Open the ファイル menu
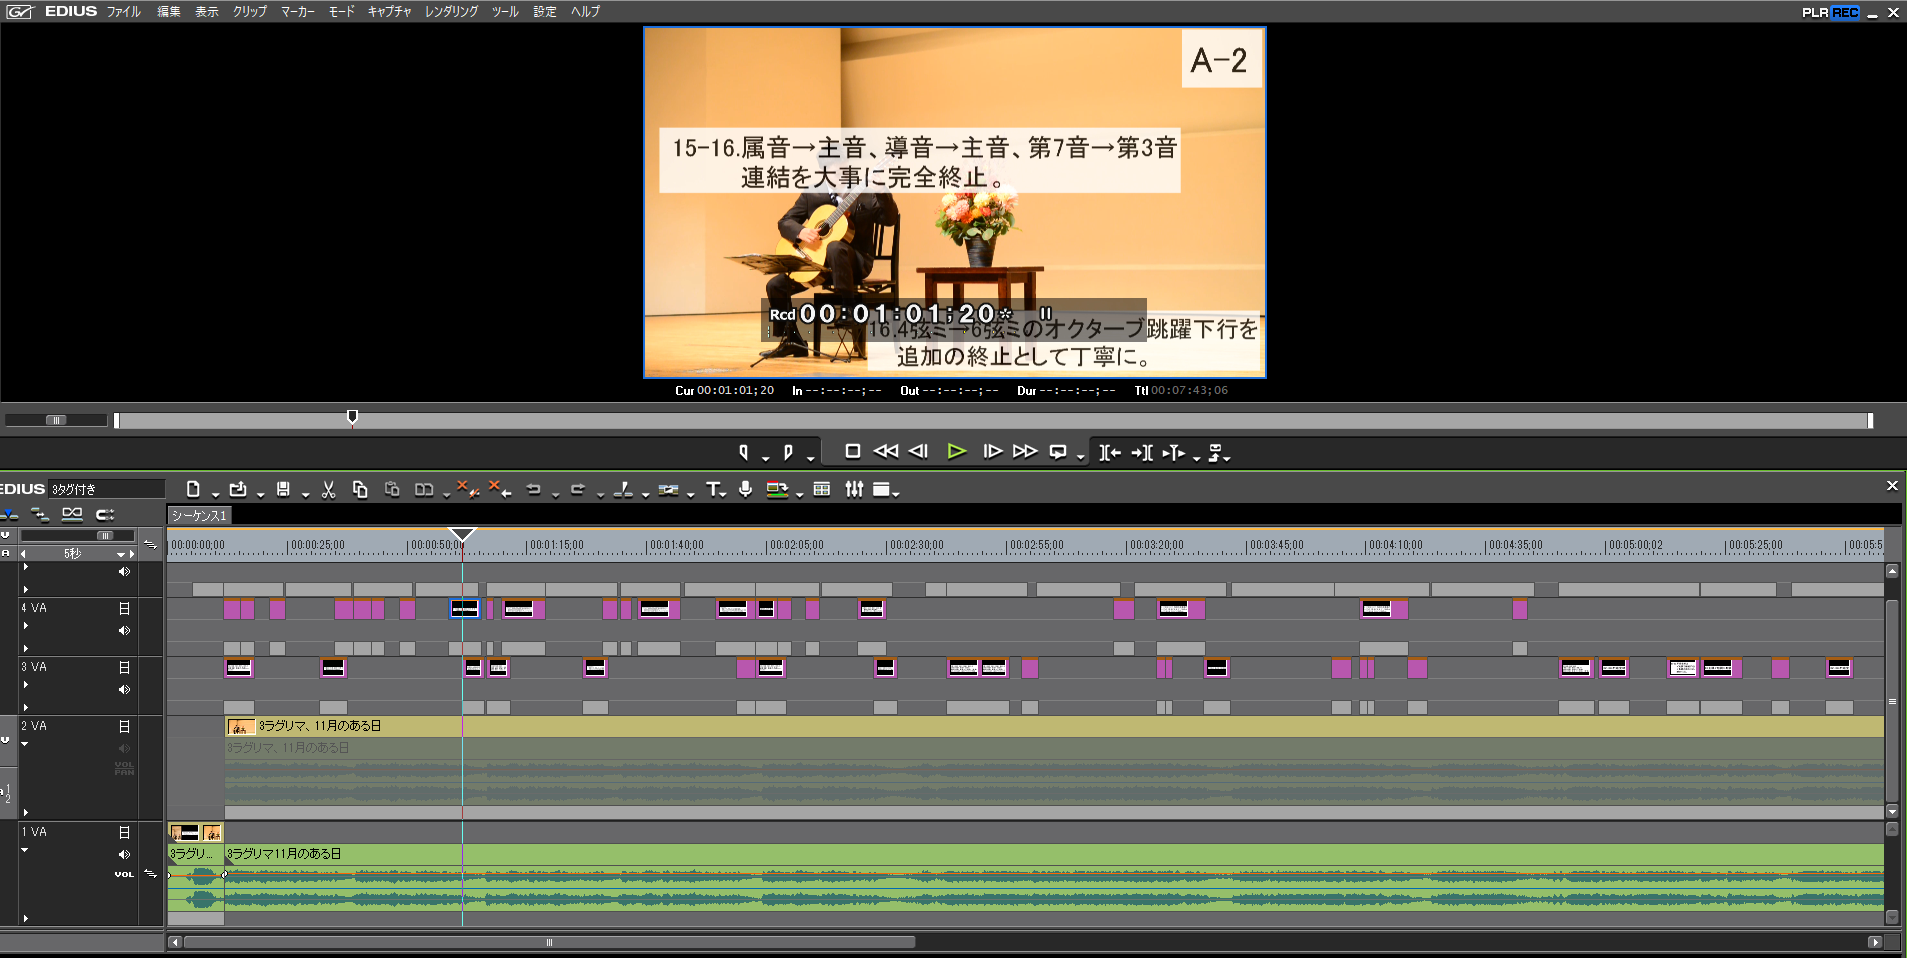This screenshot has width=1907, height=958. click(x=124, y=11)
